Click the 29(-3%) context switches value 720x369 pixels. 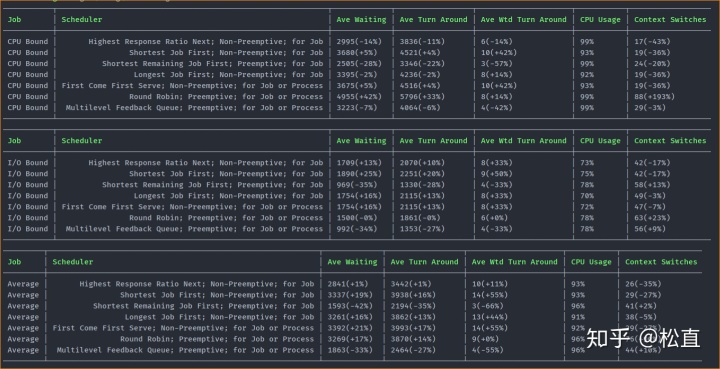coord(650,108)
